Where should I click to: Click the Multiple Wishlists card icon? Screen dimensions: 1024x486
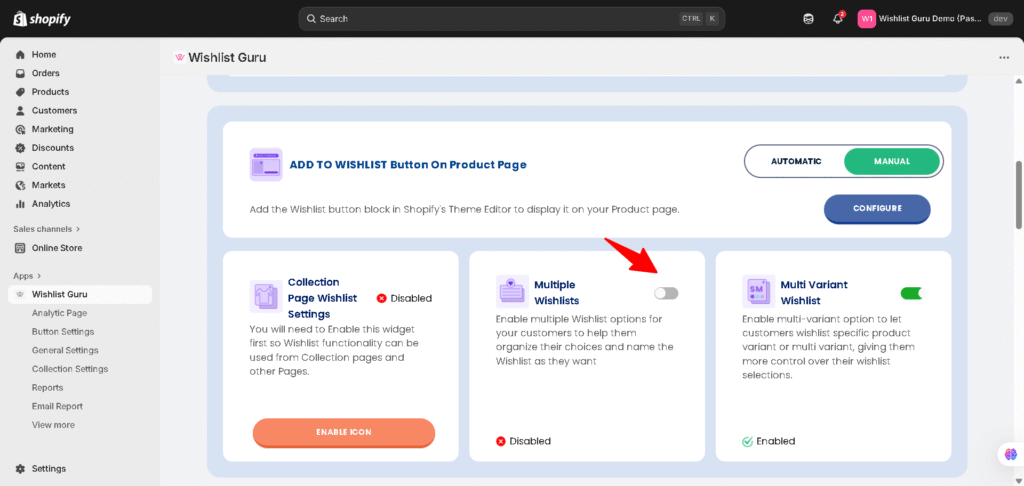click(512, 291)
